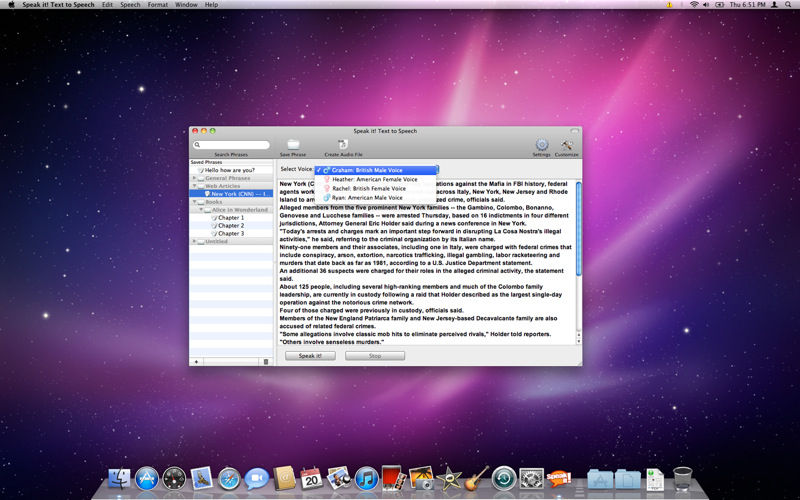Click the text area vertical scrollbar
The image size is (800, 500).
tap(579, 229)
